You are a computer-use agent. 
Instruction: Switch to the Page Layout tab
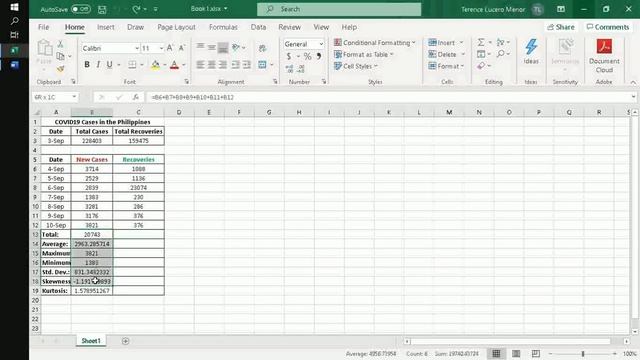(176, 27)
